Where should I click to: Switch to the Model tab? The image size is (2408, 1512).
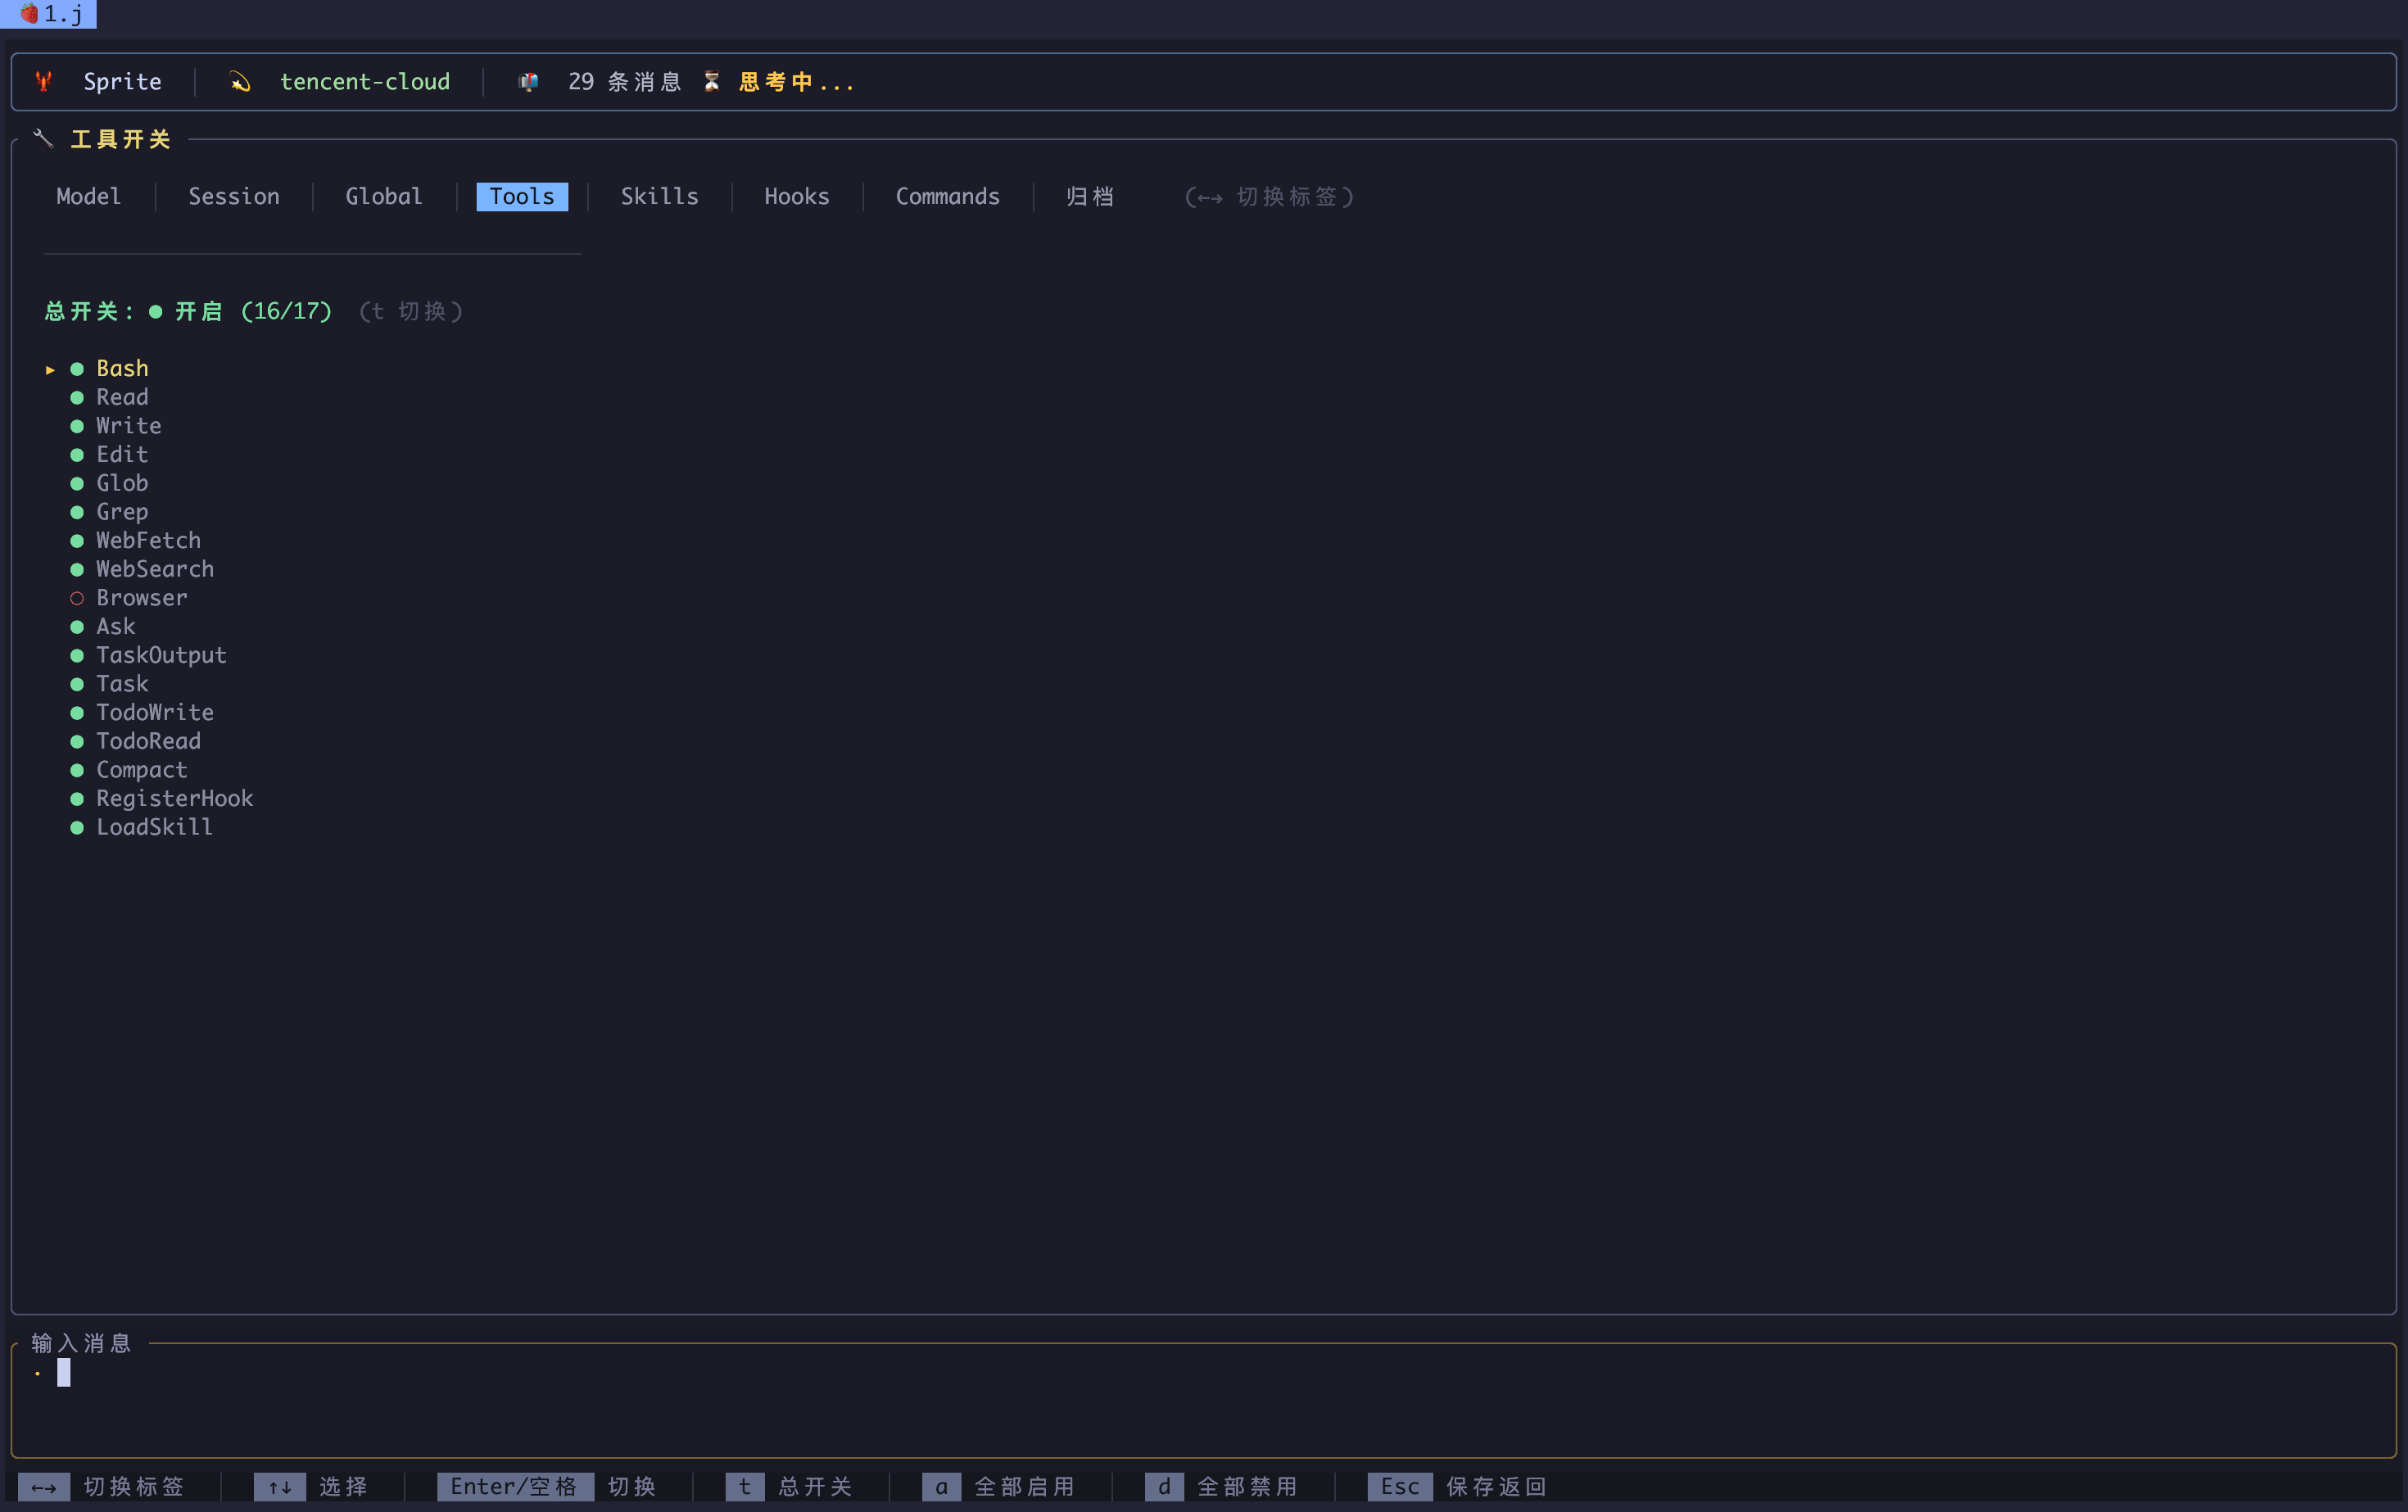pos(89,197)
